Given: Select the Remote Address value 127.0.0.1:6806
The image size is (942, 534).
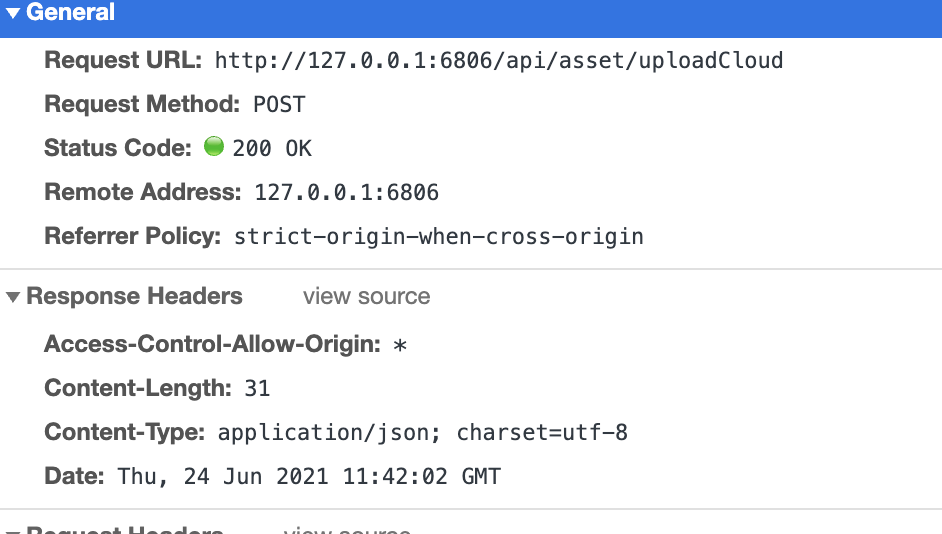Looking at the screenshot, I should [346, 193].
